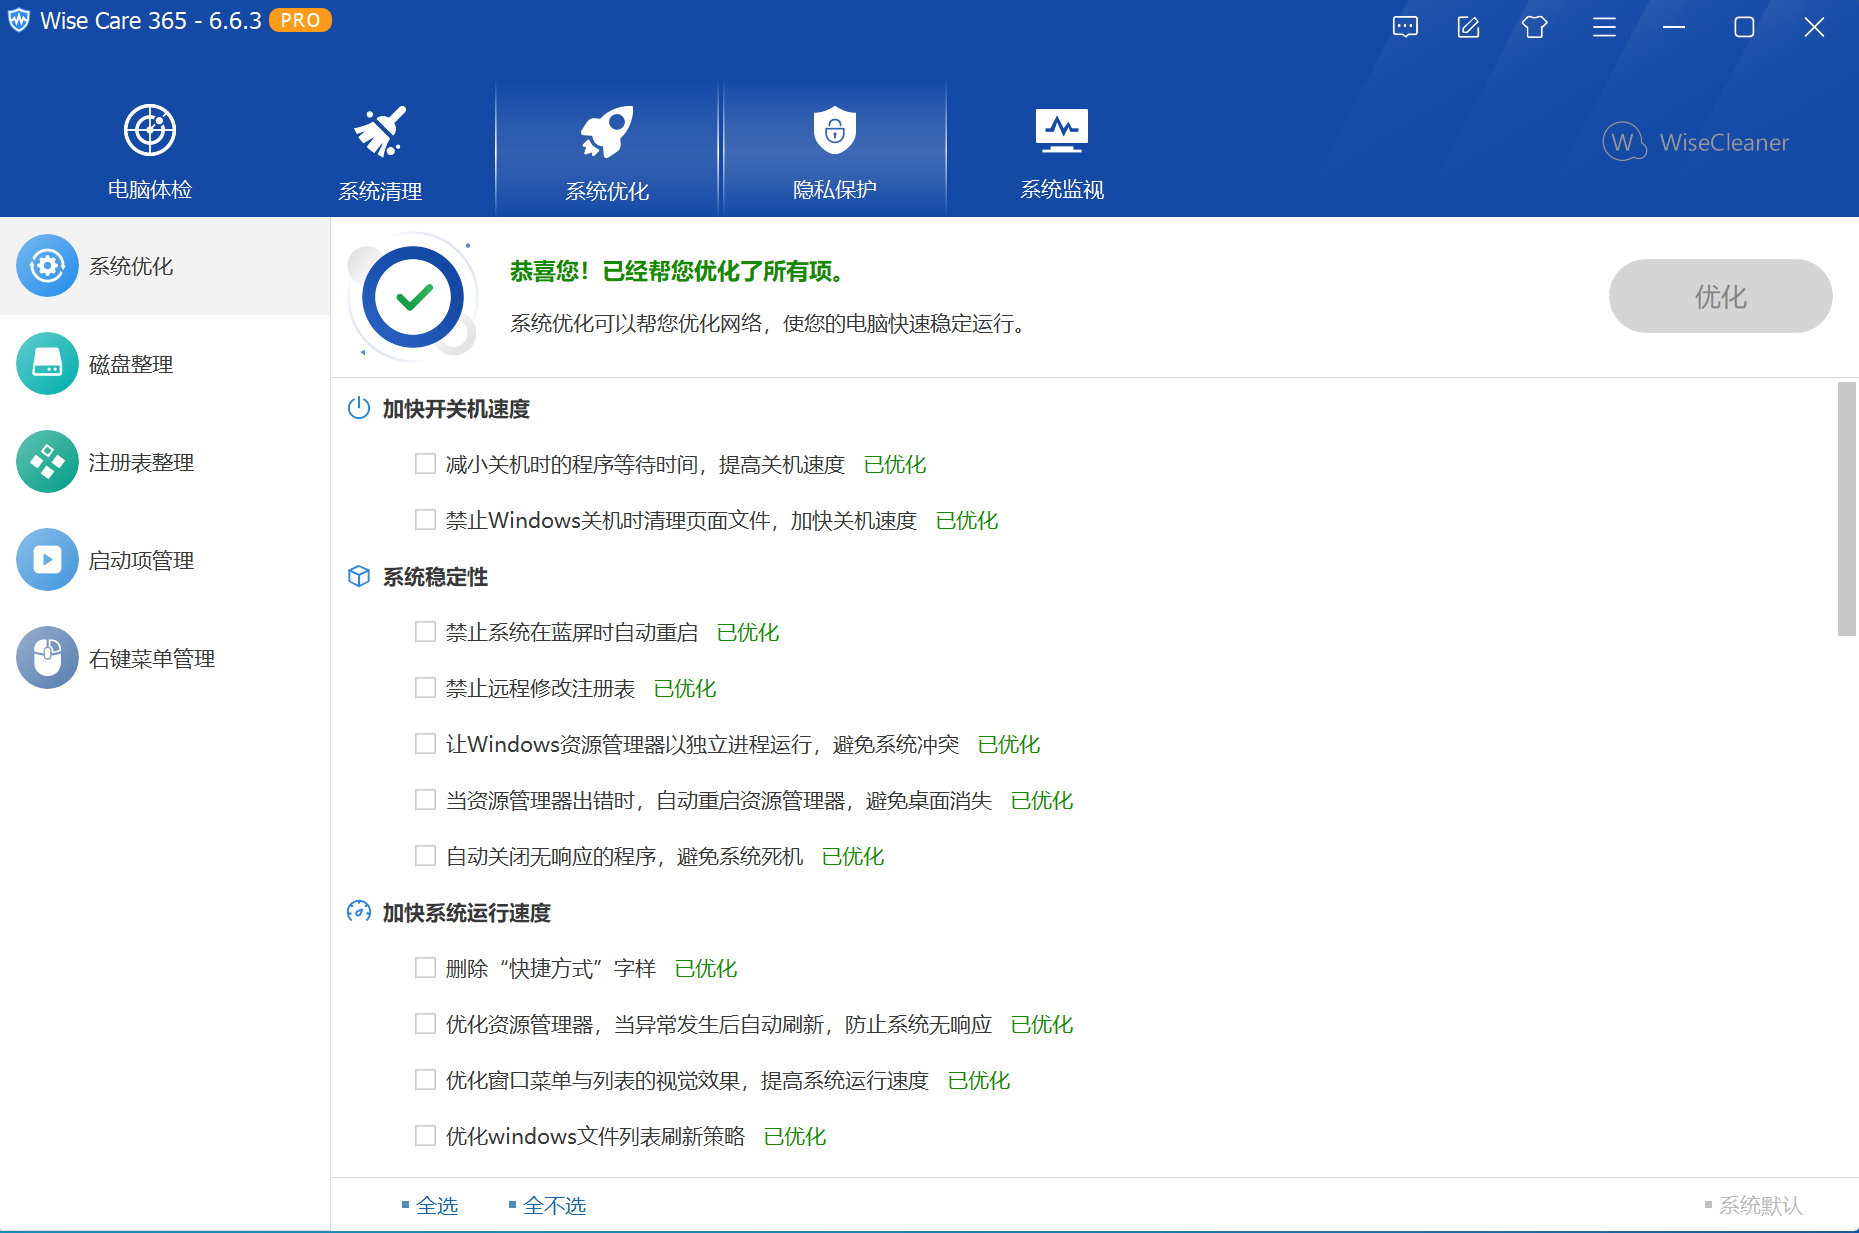The width and height of the screenshot is (1859, 1233).
Task: Click the 系统稳定性 section heading
Action: (435, 576)
